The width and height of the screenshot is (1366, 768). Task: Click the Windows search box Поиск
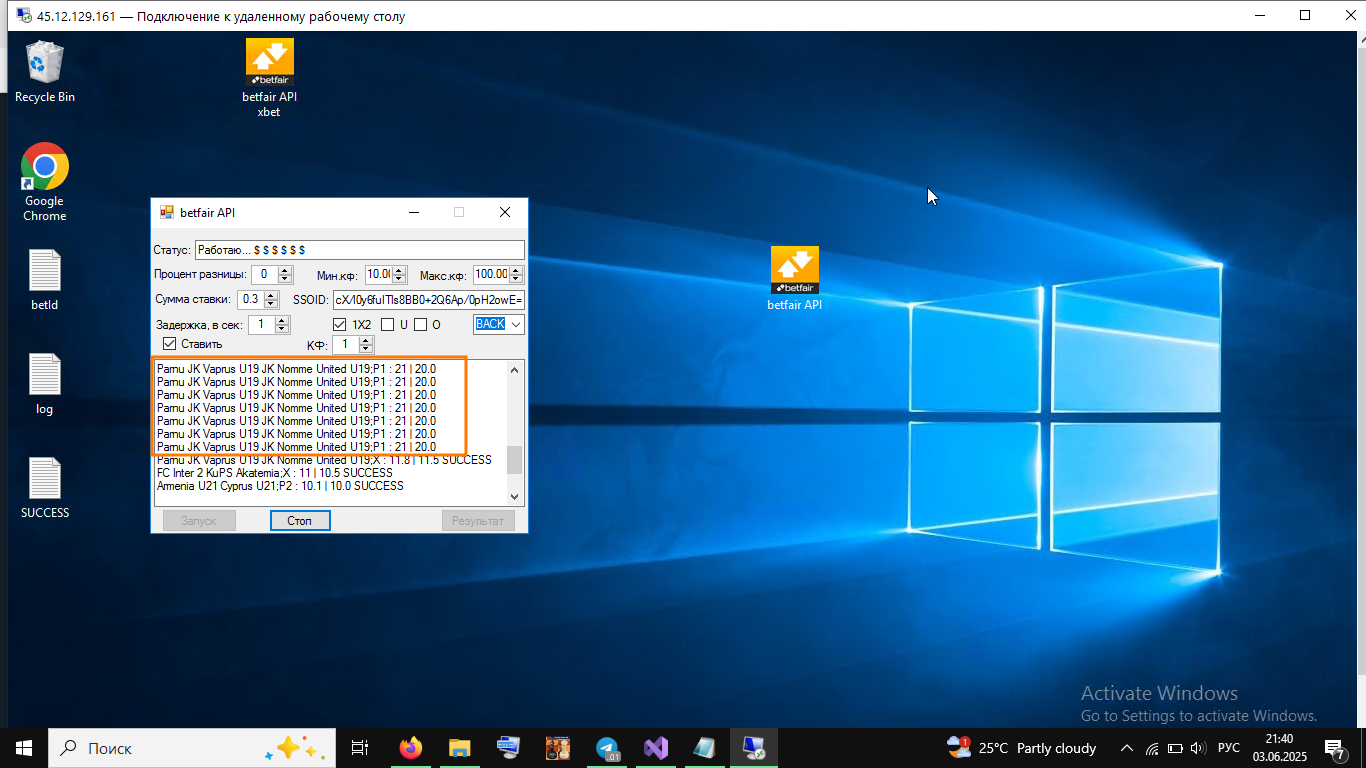tap(193, 747)
